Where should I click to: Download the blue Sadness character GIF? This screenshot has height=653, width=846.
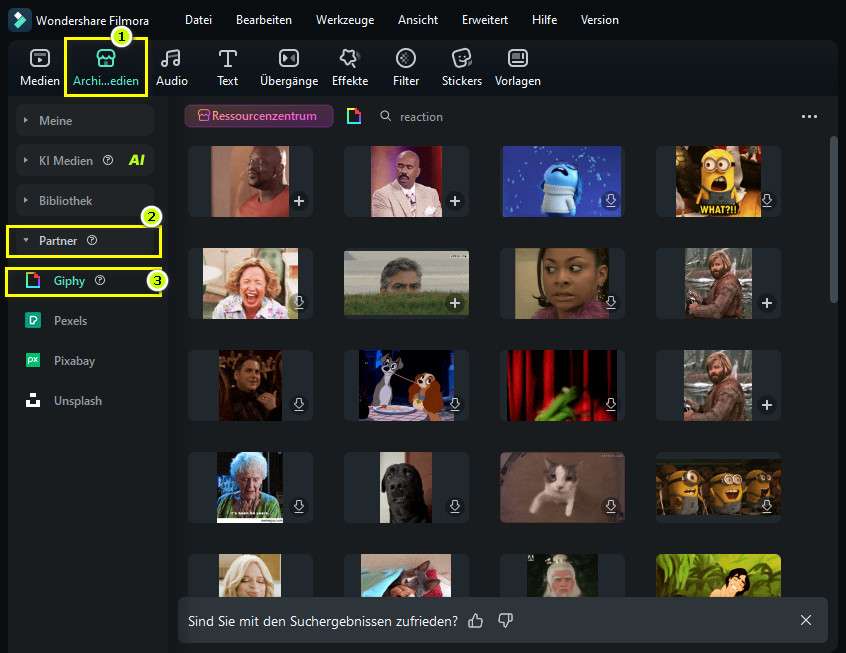(611, 201)
